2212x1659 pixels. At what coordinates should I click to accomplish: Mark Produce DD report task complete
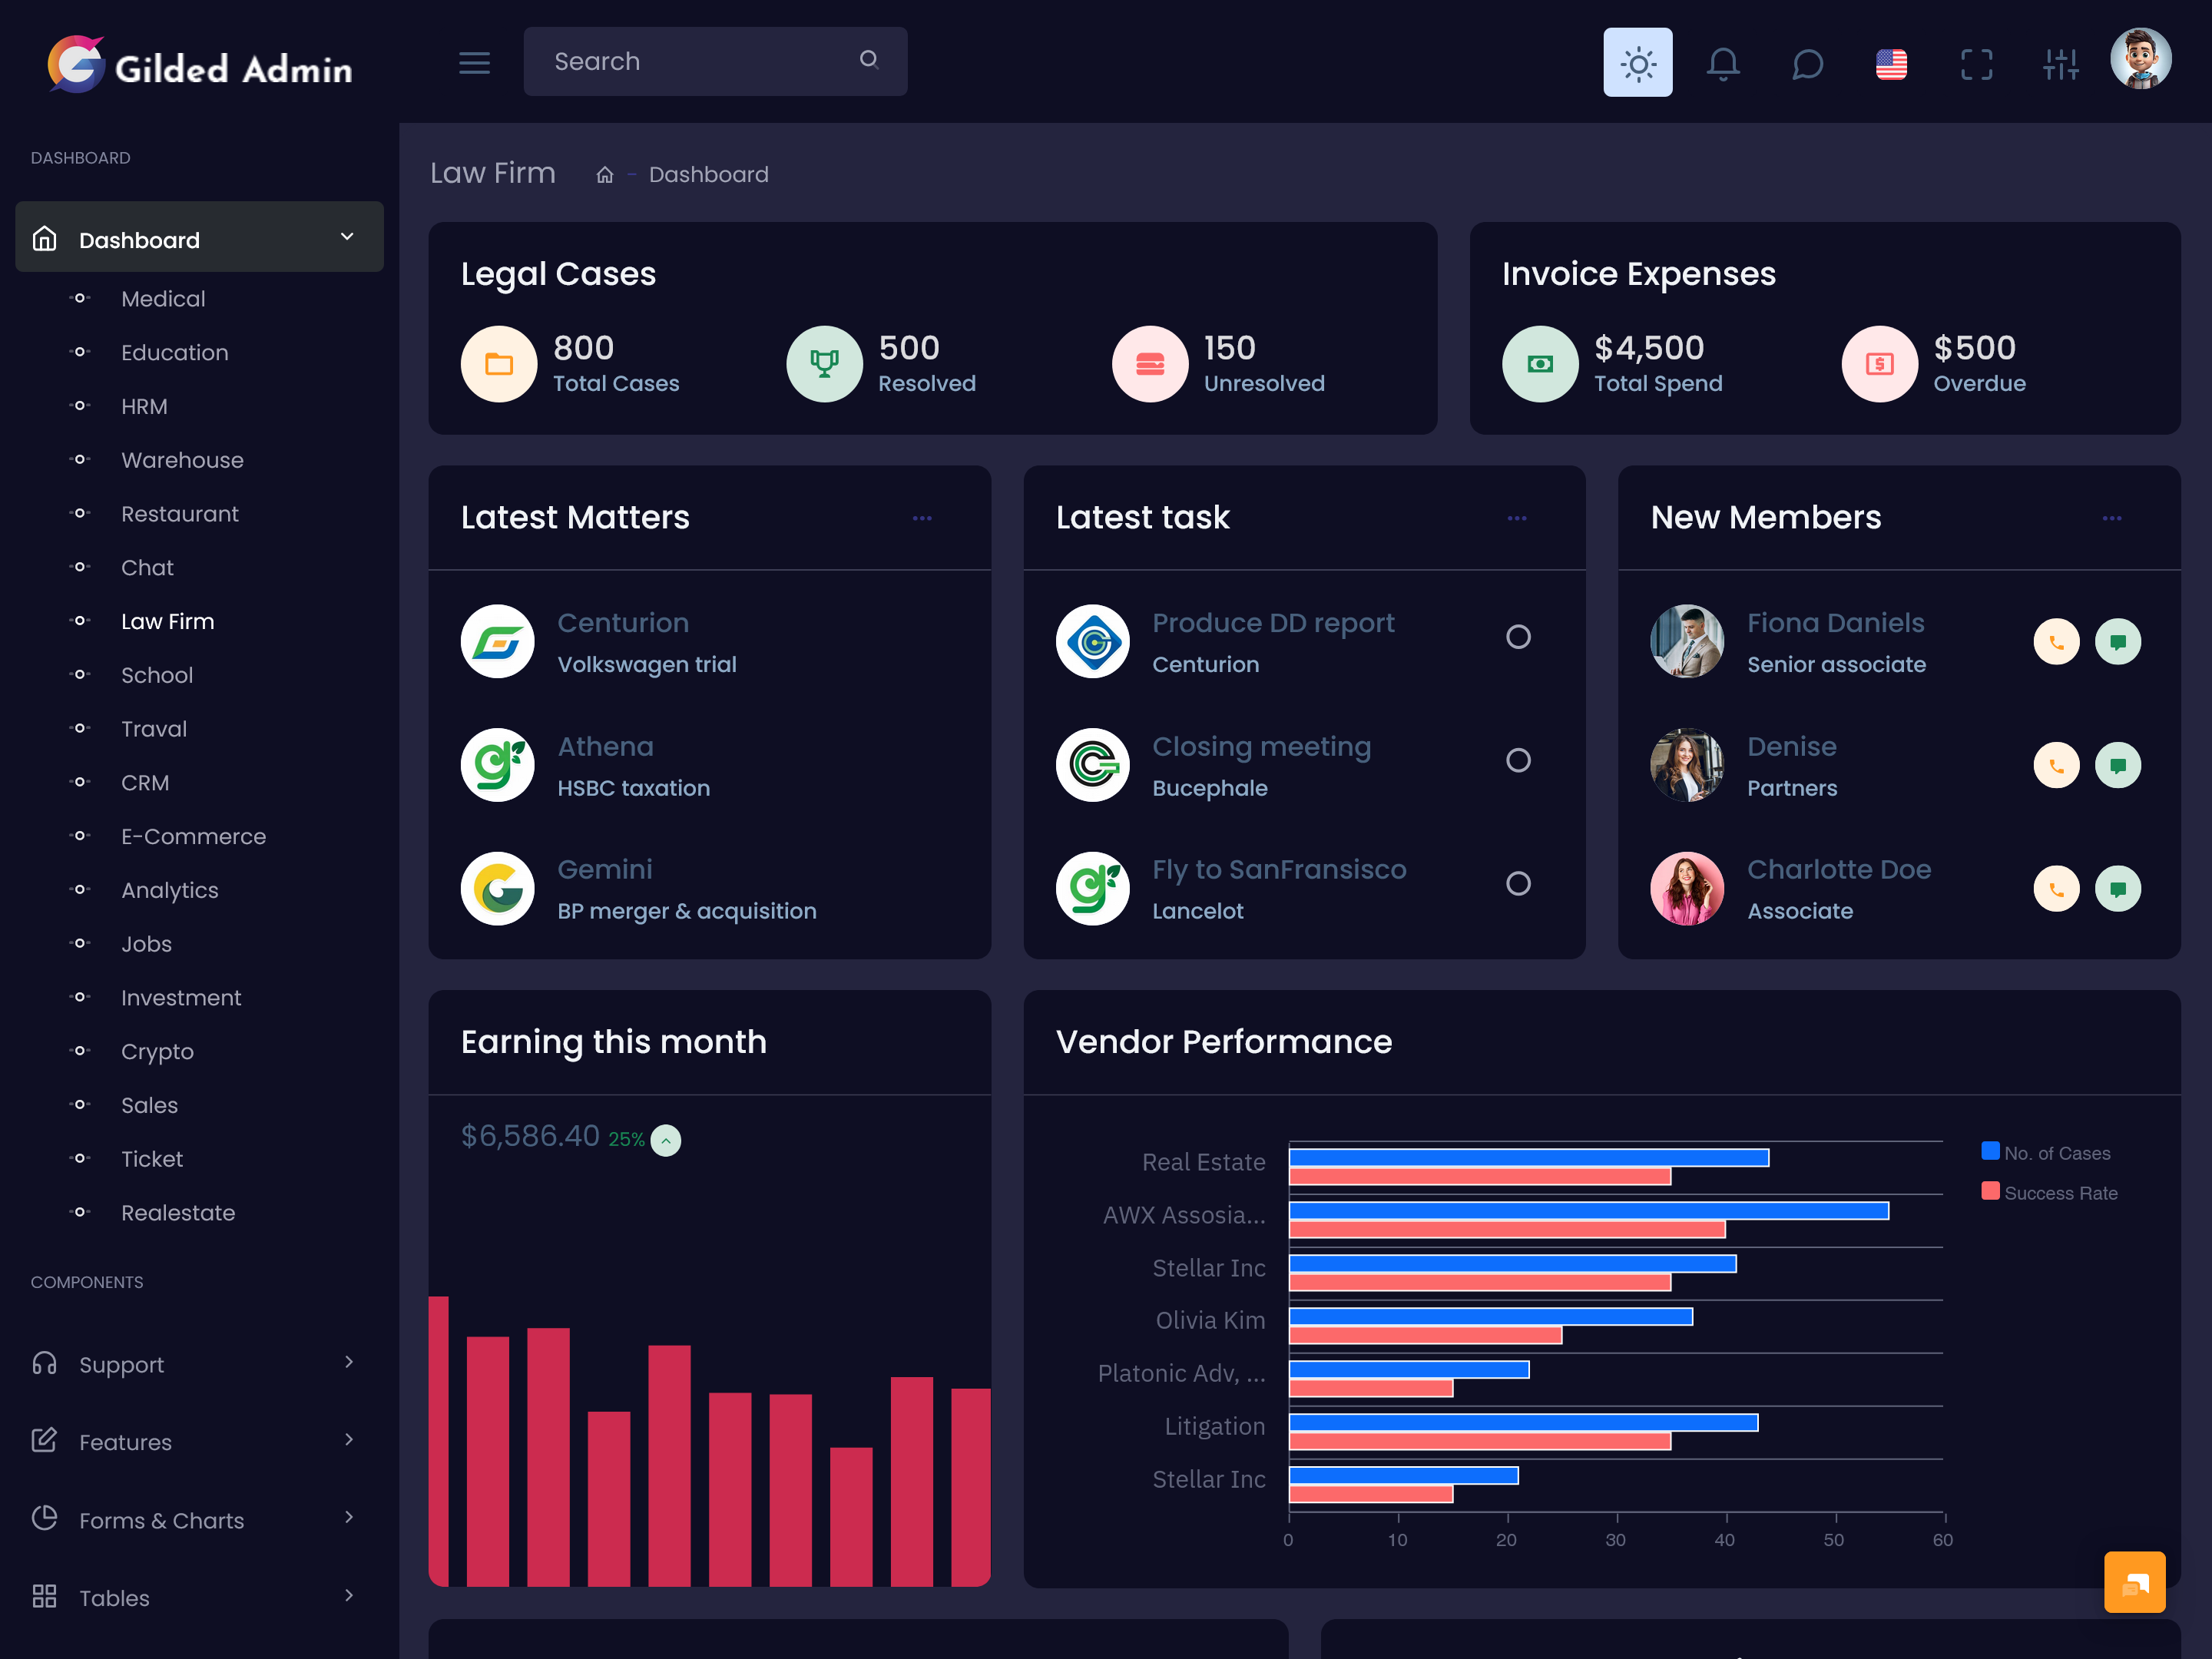coord(1518,637)
